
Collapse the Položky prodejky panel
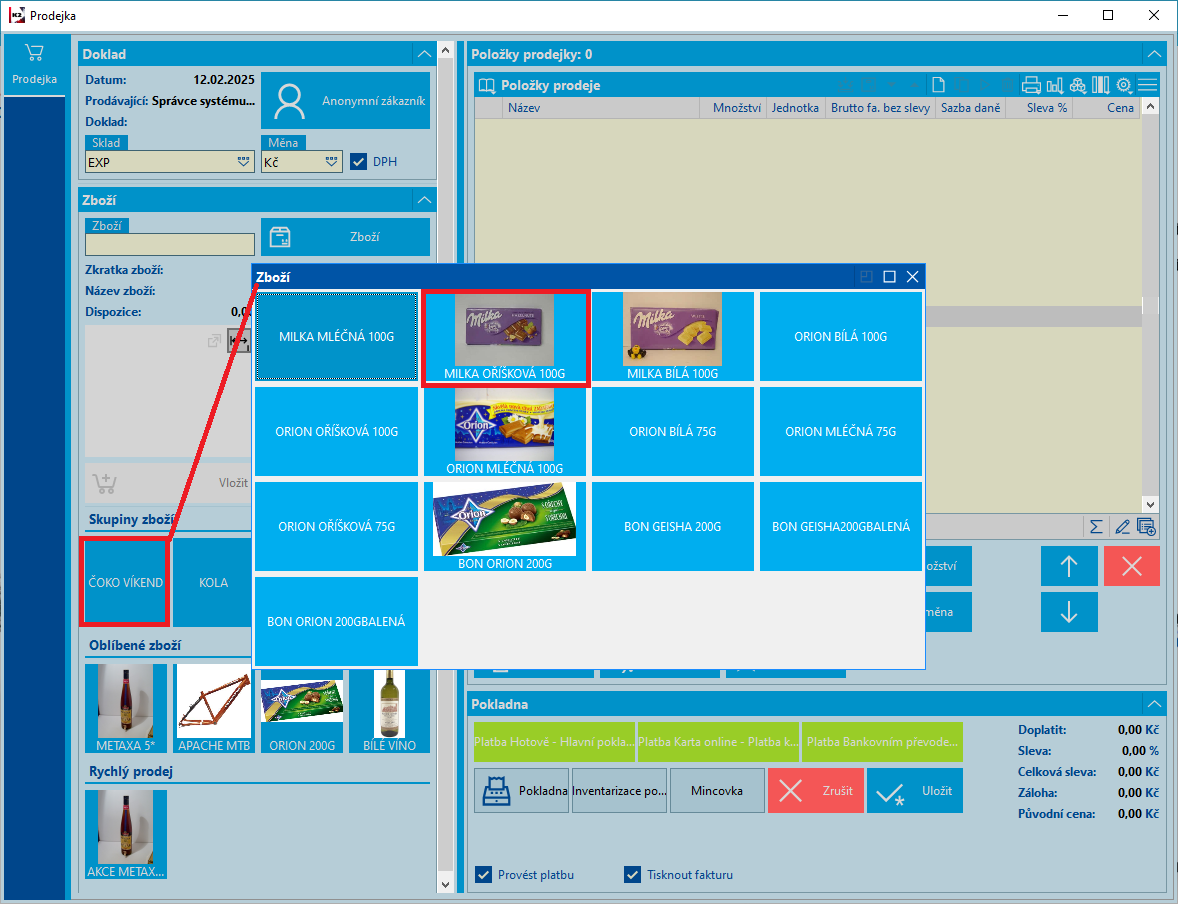coord(1154,54)
